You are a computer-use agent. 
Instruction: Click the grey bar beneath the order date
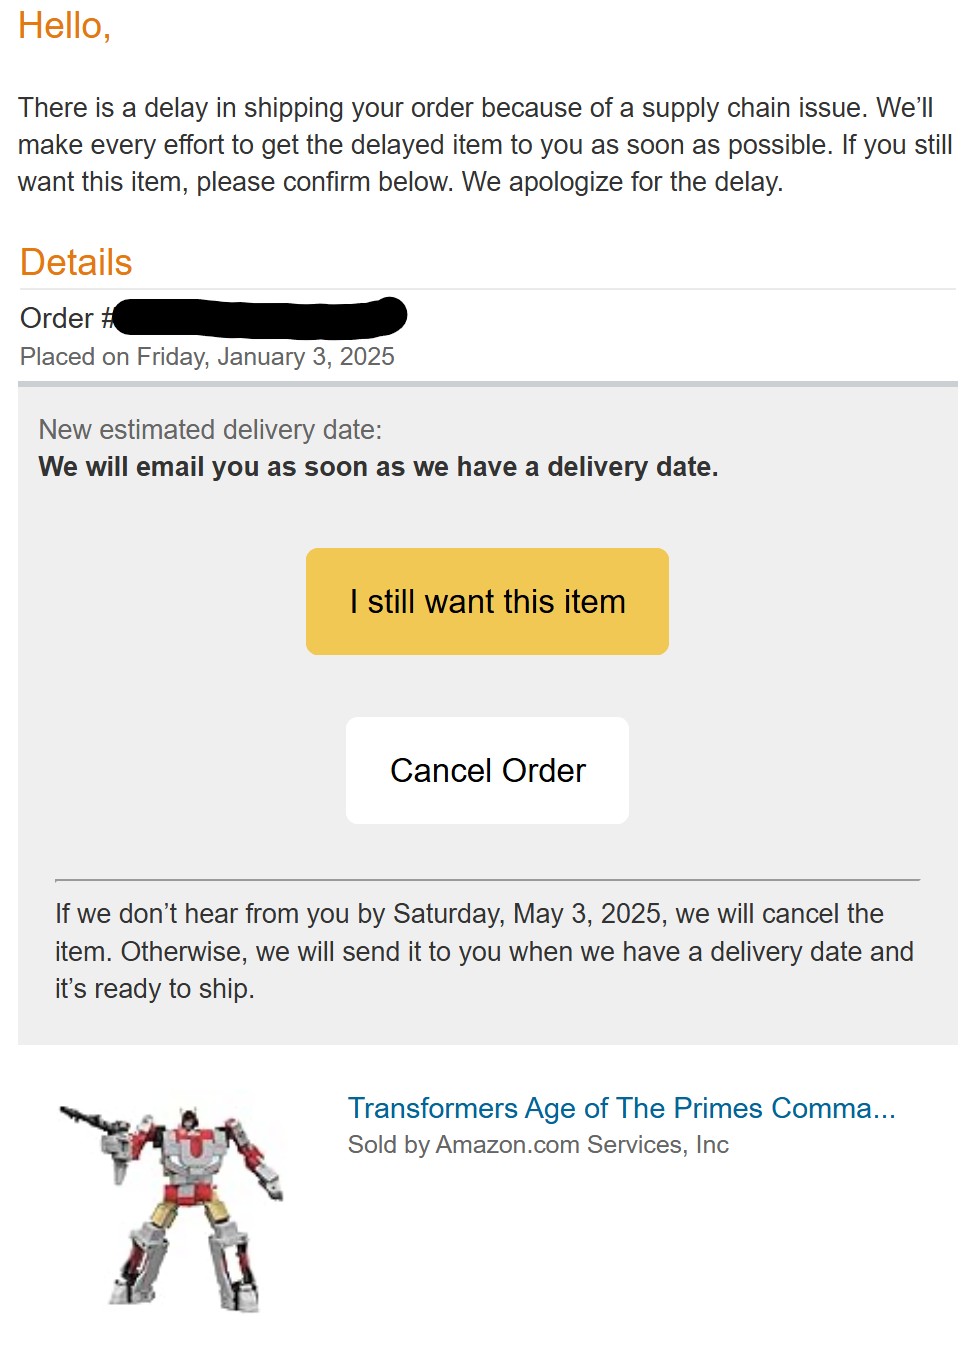point(487,384)
